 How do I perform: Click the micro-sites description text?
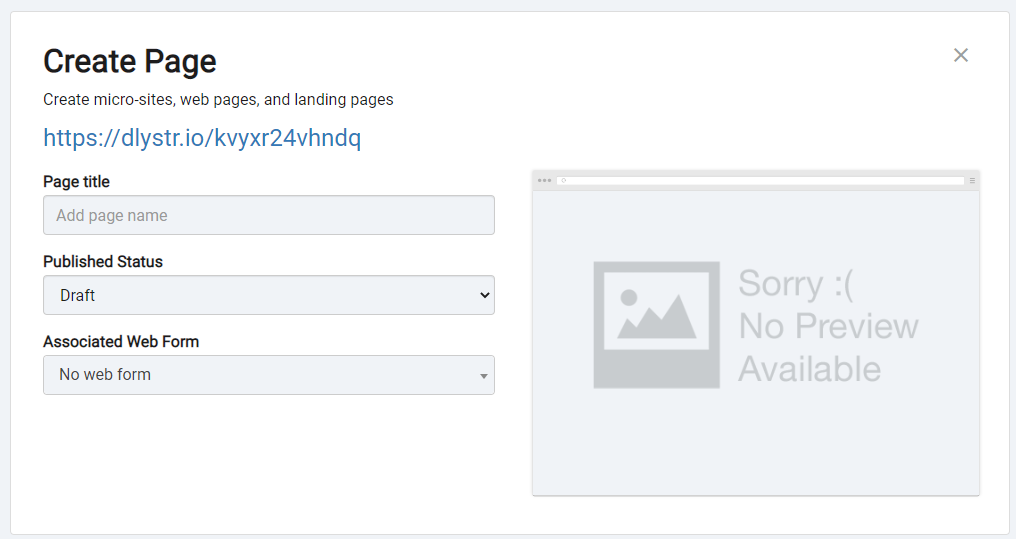[218, 100]
